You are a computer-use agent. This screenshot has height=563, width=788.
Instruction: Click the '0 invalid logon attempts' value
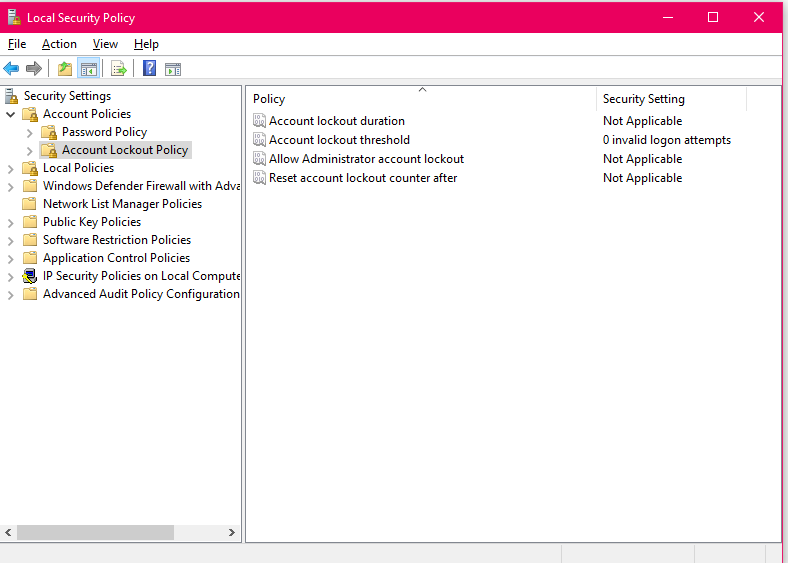click(x=667, y=140)
